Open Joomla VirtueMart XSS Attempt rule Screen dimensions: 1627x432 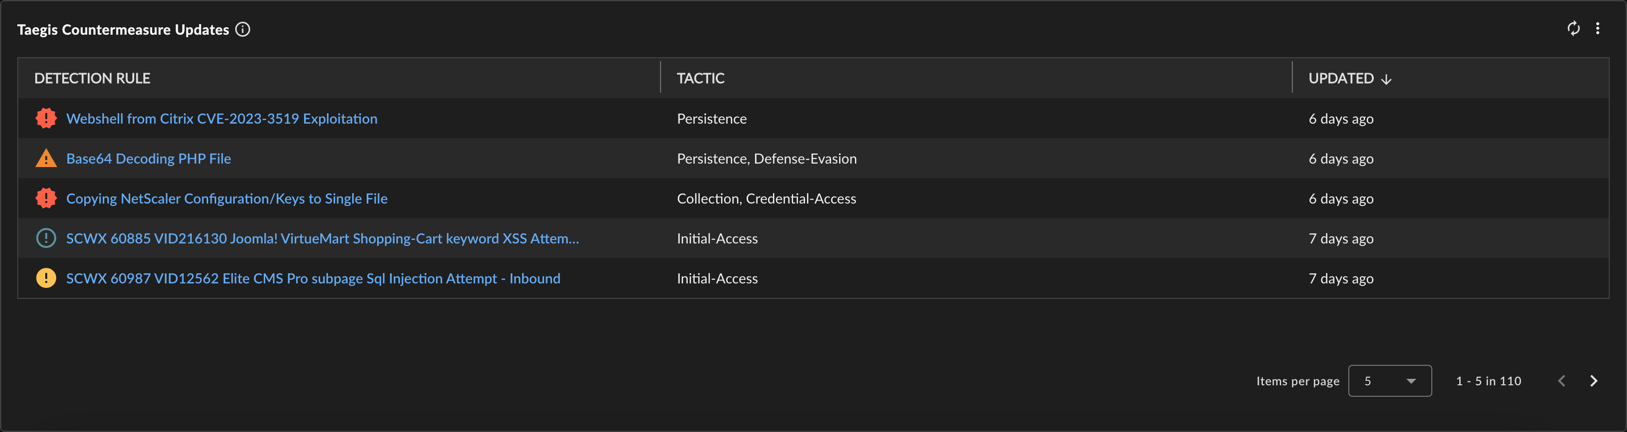pos(322,238)
